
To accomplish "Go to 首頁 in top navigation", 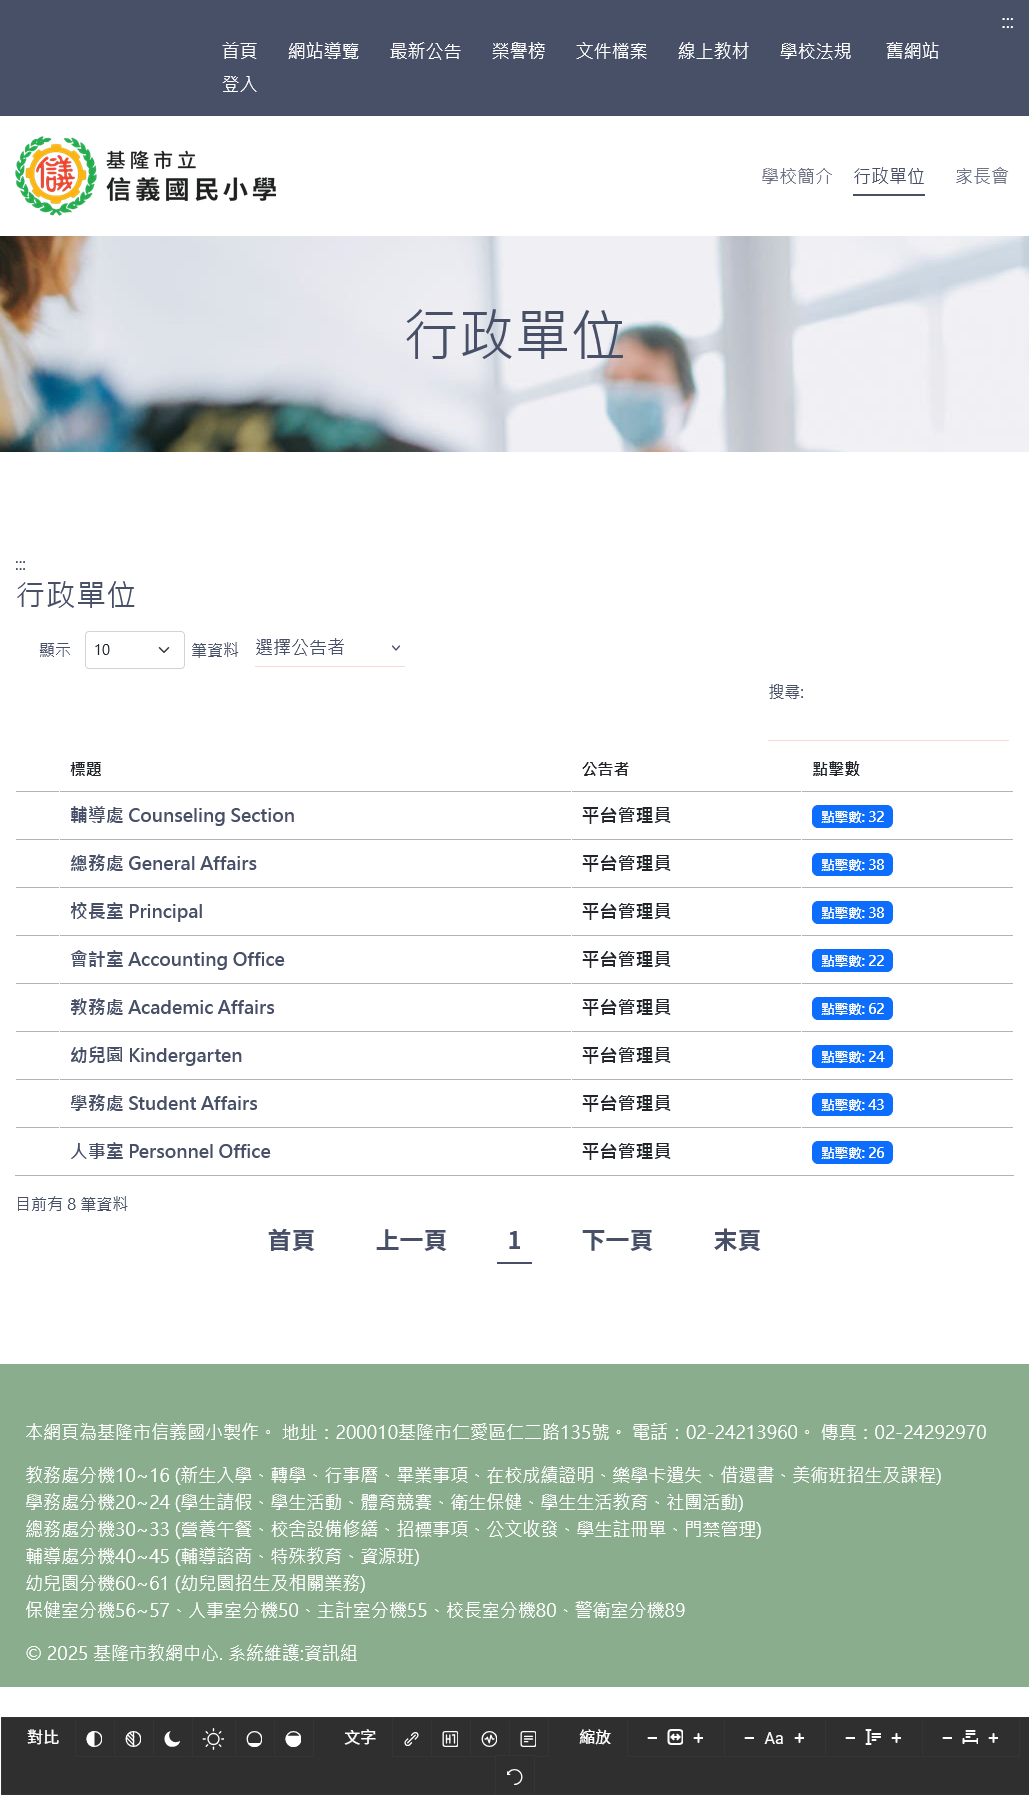I will pos(240,51).
